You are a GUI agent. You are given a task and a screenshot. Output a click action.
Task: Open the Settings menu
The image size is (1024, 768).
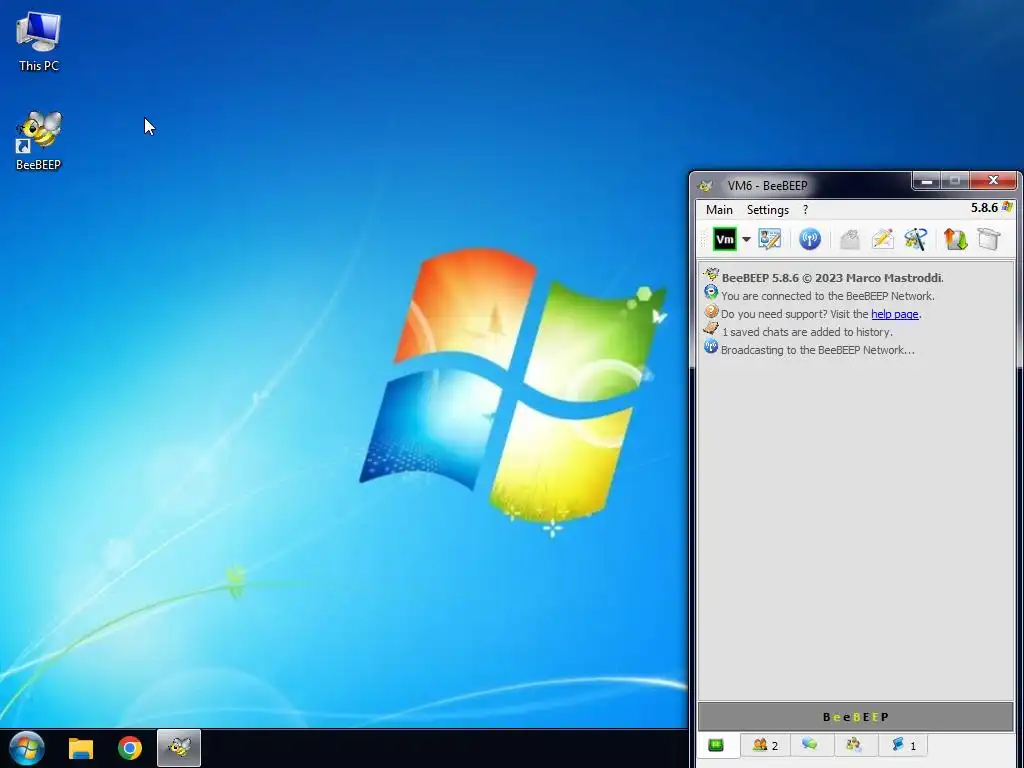click(x=768, y=210)
